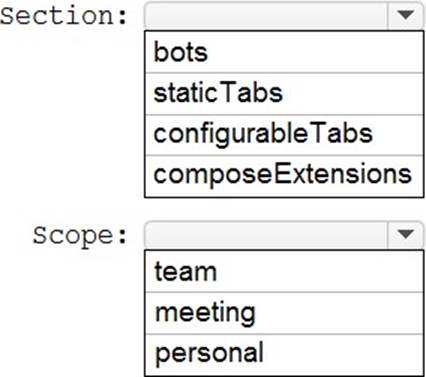Viewport: 426px width, 377px height.
Task: Pick personal from the Scope options
Action: point(284,354)
